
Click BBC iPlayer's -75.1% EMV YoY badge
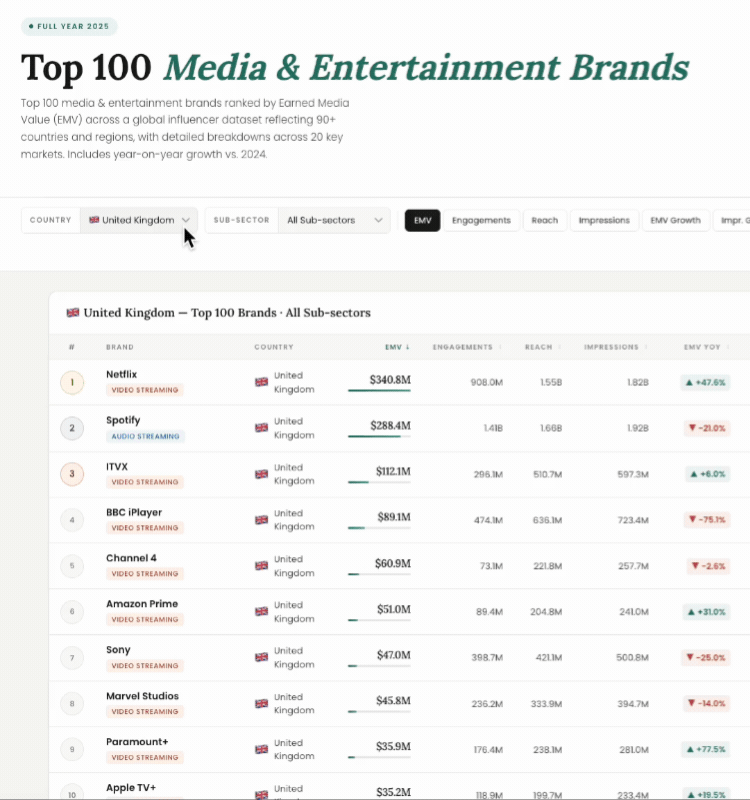point(707,520)
